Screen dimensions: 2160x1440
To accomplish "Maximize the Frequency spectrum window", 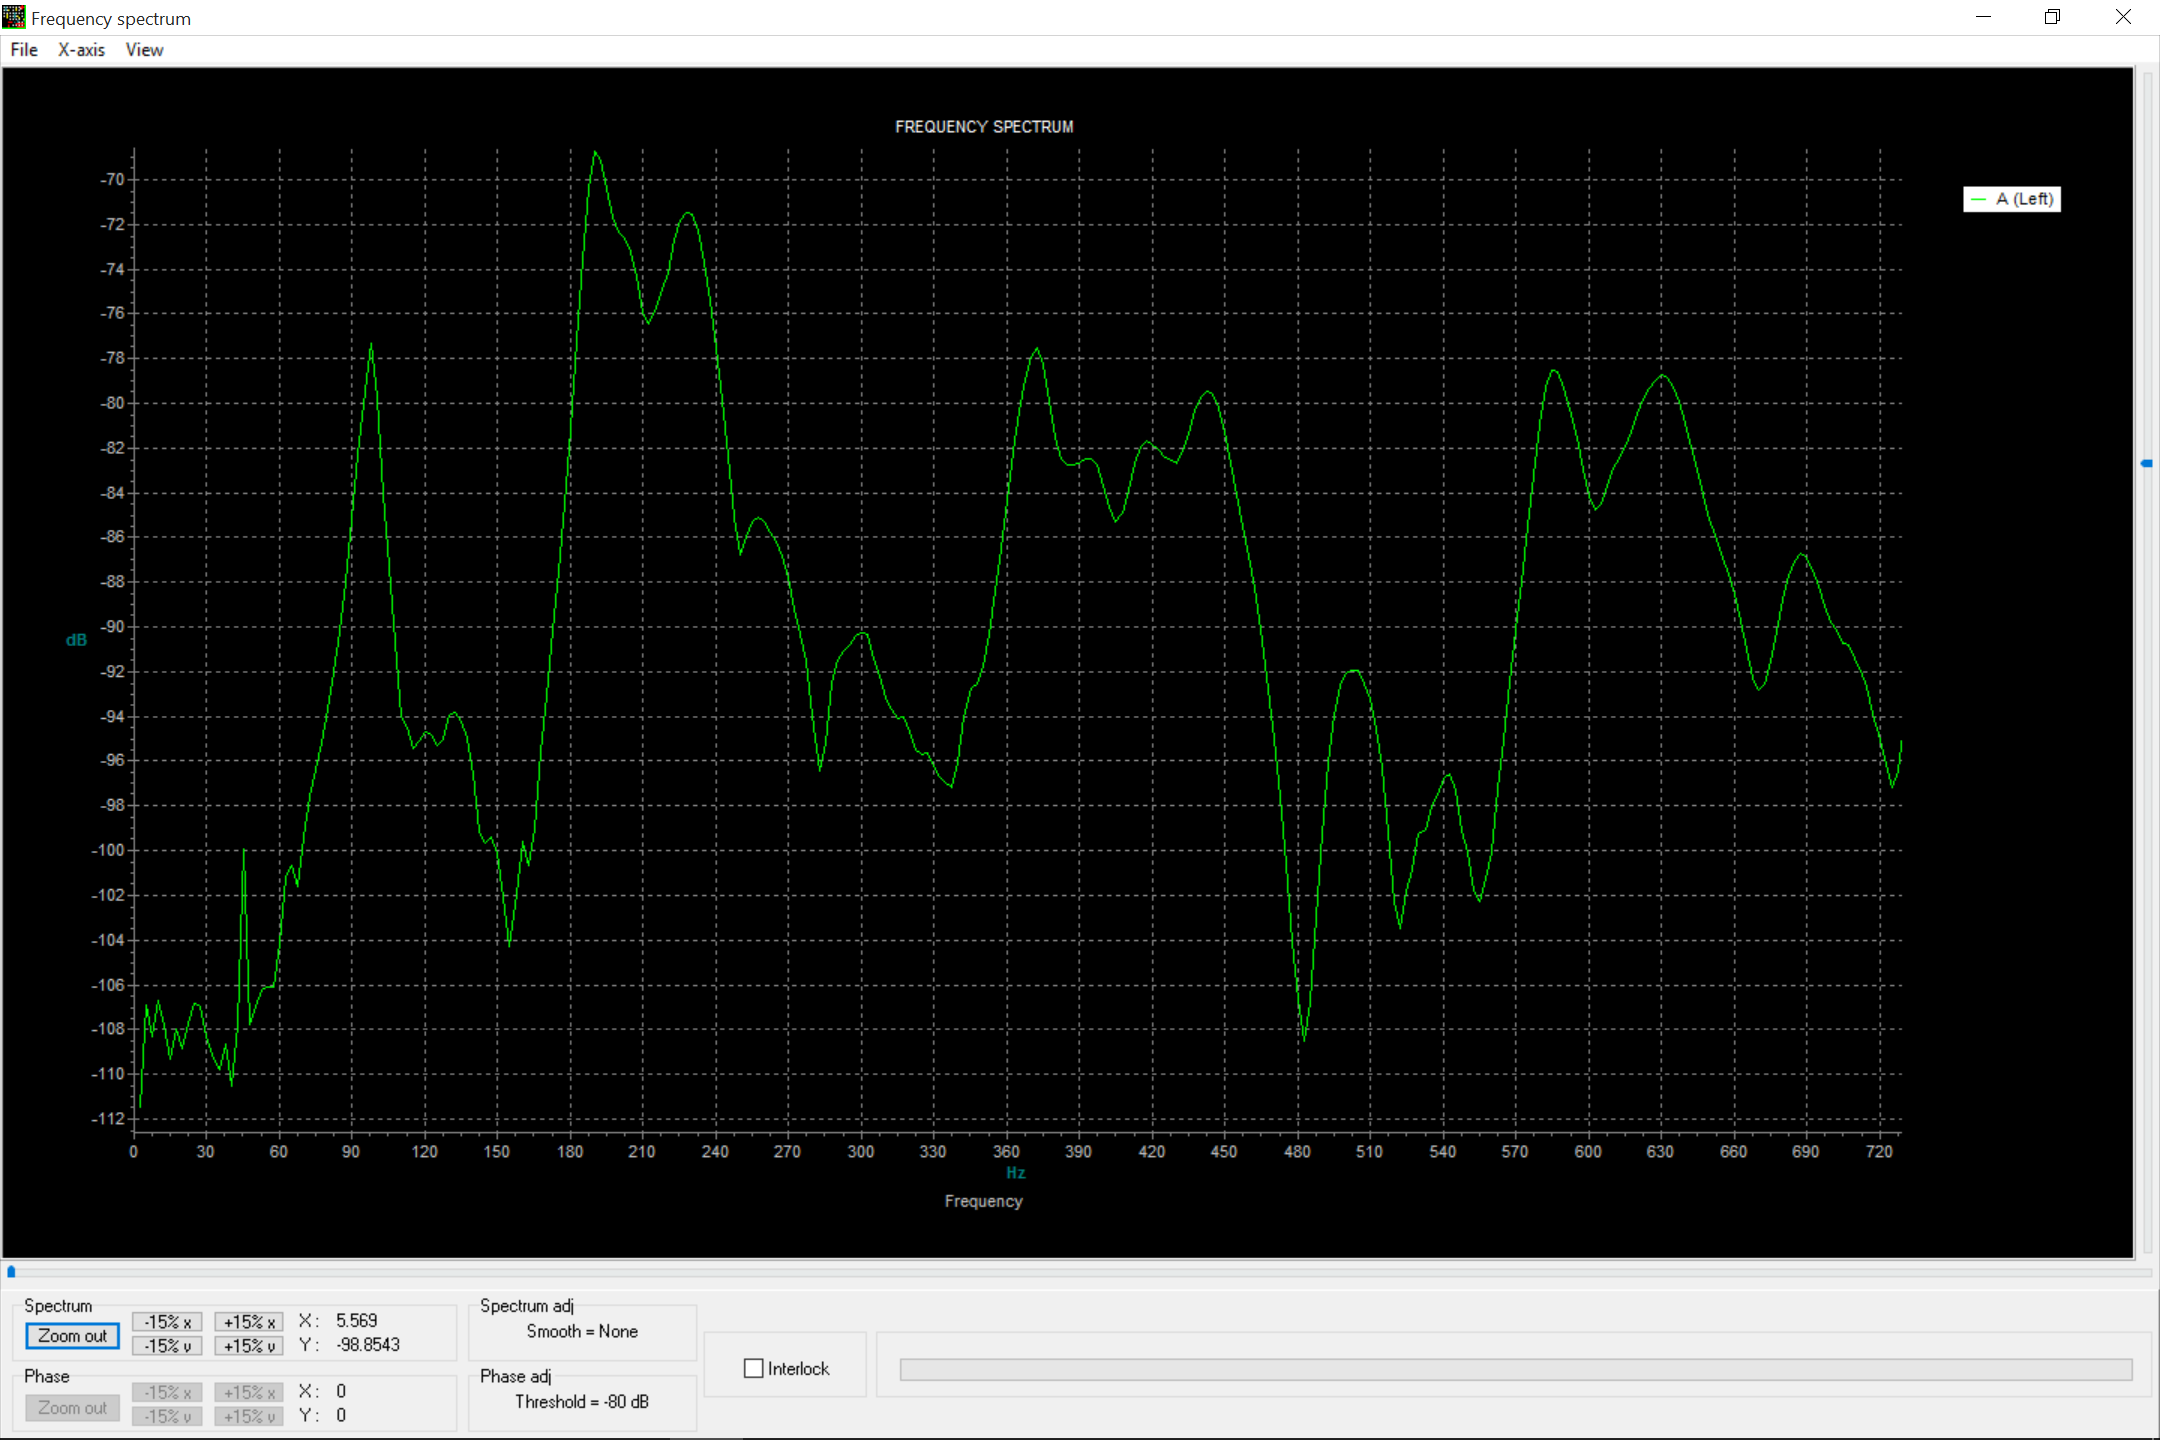I will click(x=2053, y=17).
